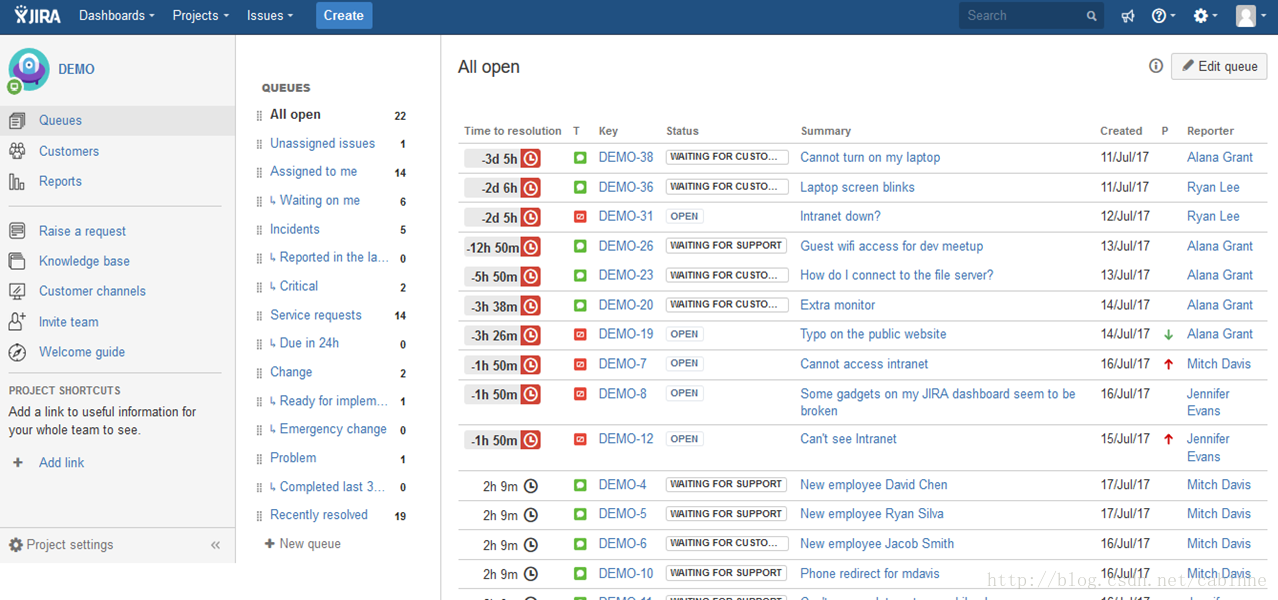Click the Raise a request icon
Image resolution: width=1278 pixels, height=600 pixels.
pos(17,231)
